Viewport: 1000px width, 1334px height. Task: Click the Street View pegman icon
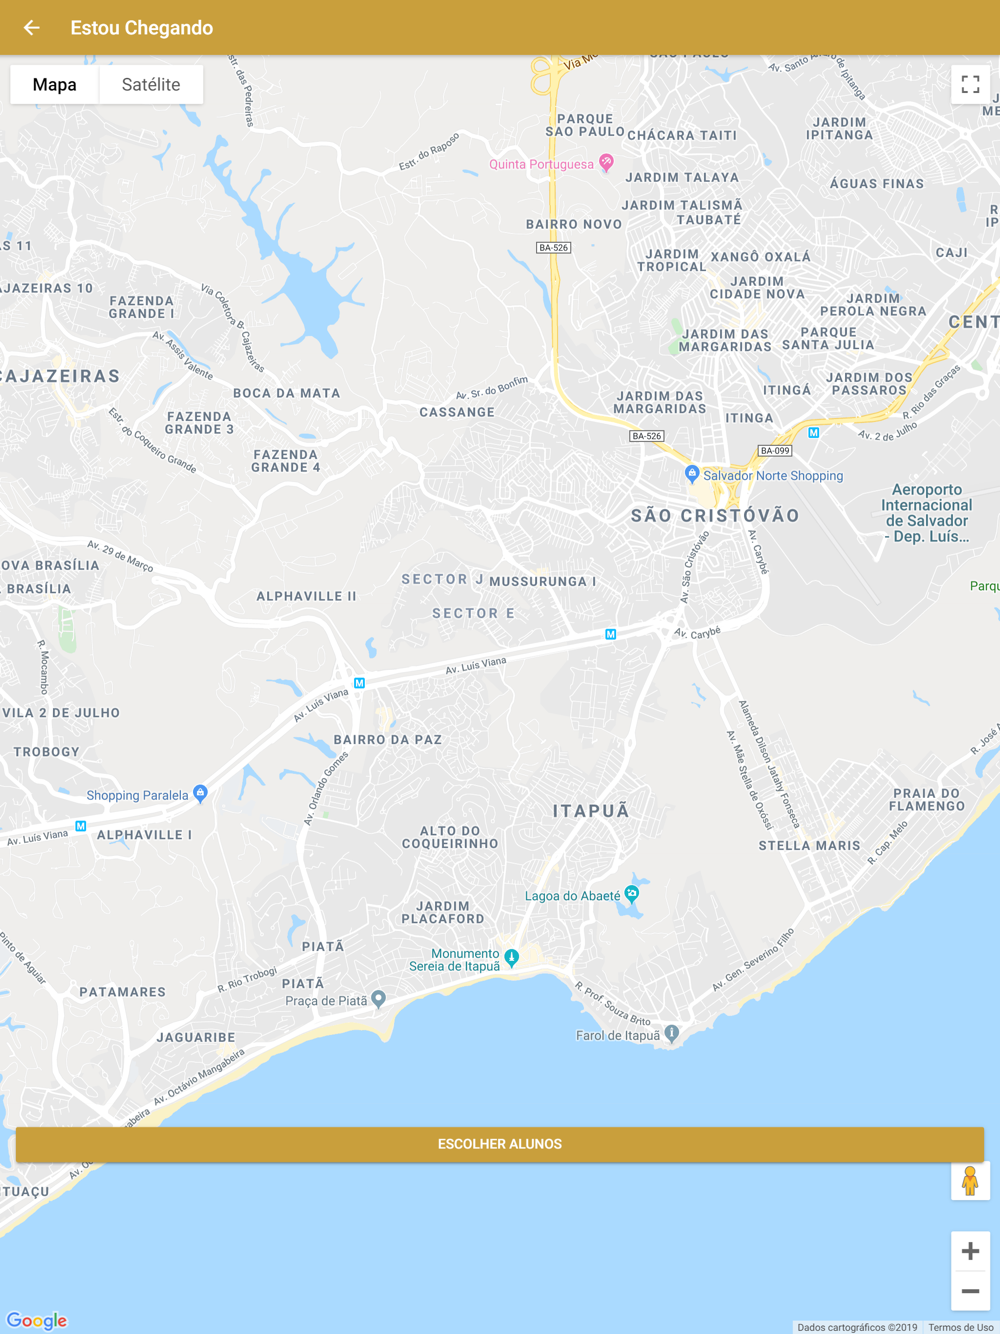tap(970, 1181)
